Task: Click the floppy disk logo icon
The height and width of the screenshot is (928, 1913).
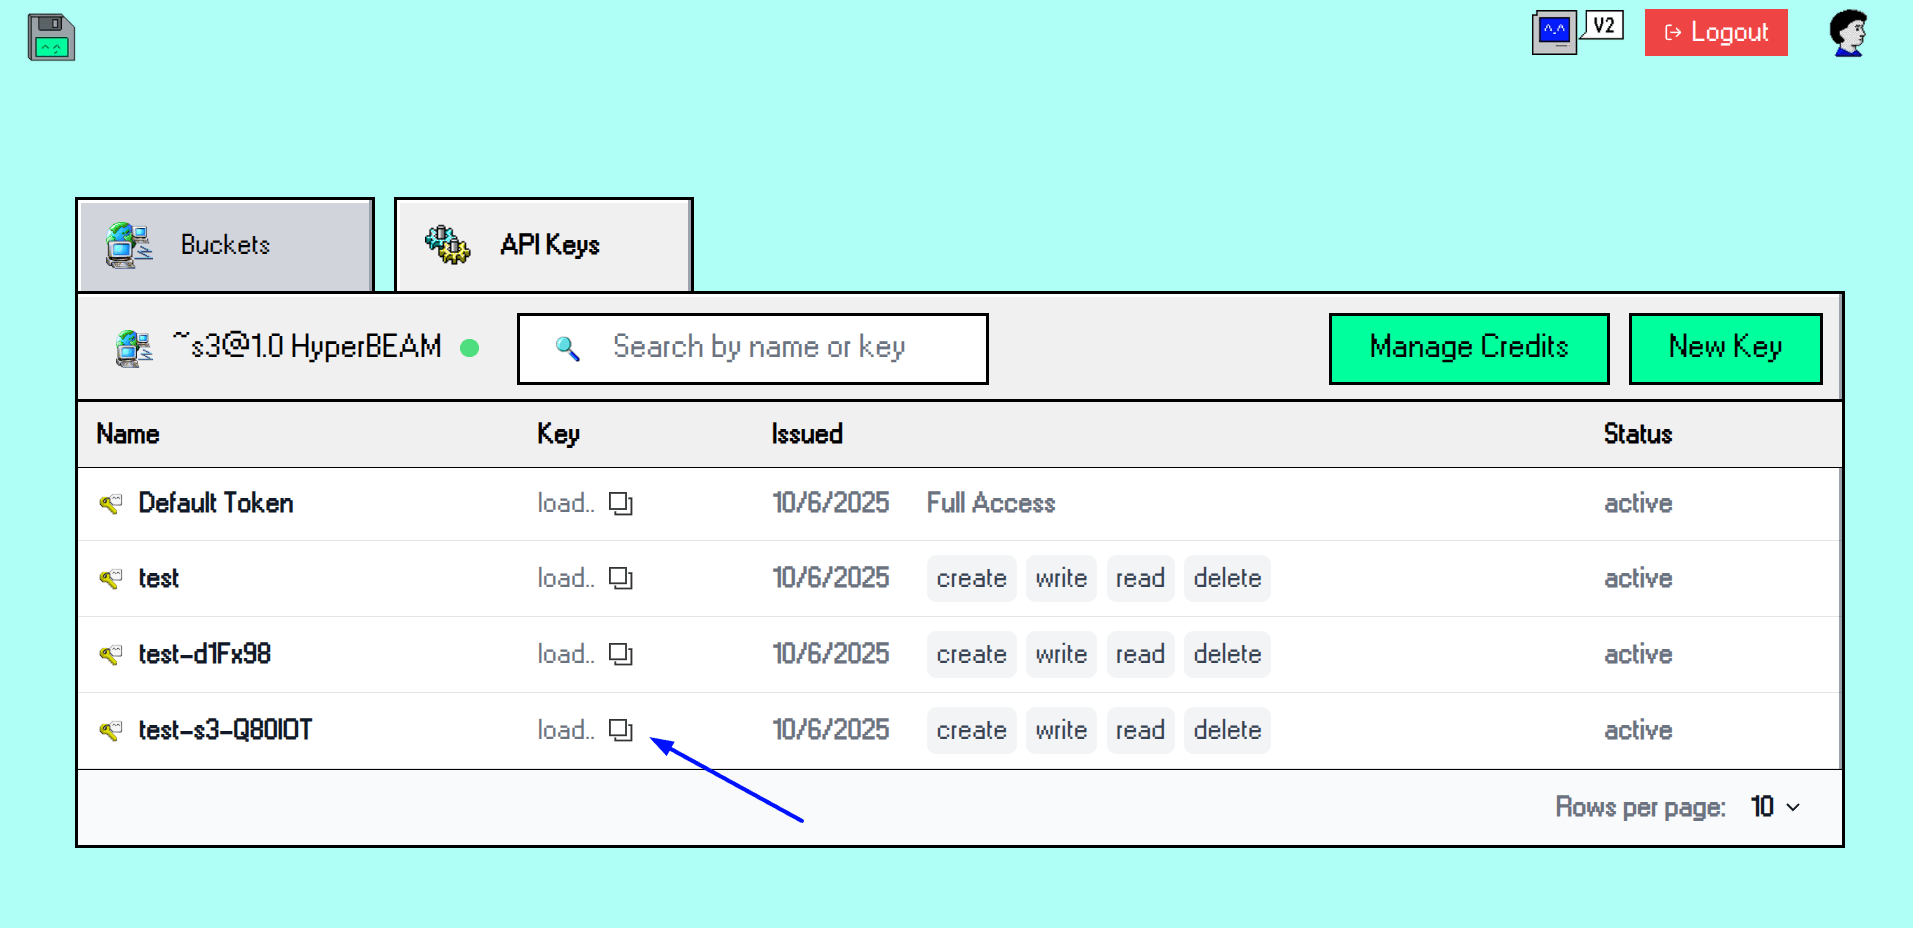Action: (51, 38)
